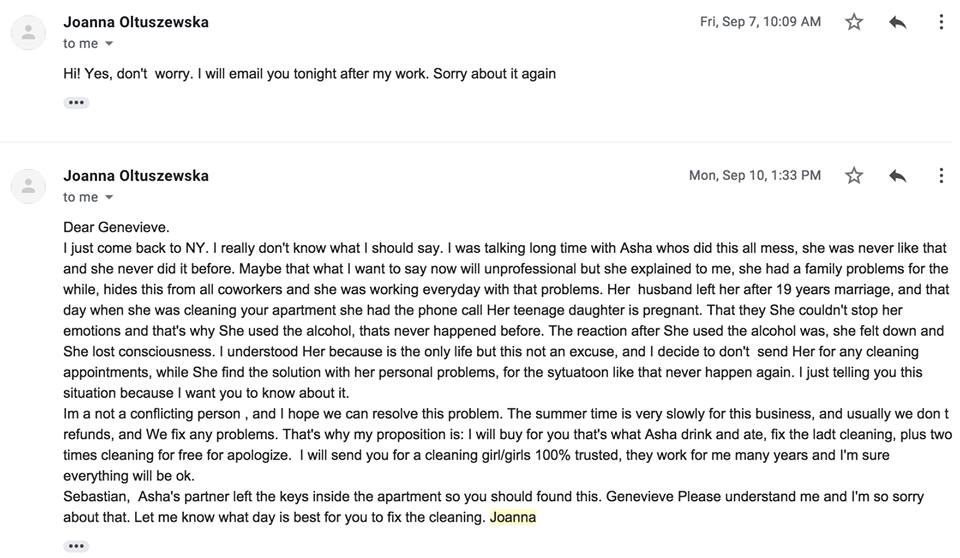Image resolution: width=960 pixels, height=558 pixels.
Task: Click the Mon, Sep 10, 1:33 PM timestamp
Action: point(754,176)
